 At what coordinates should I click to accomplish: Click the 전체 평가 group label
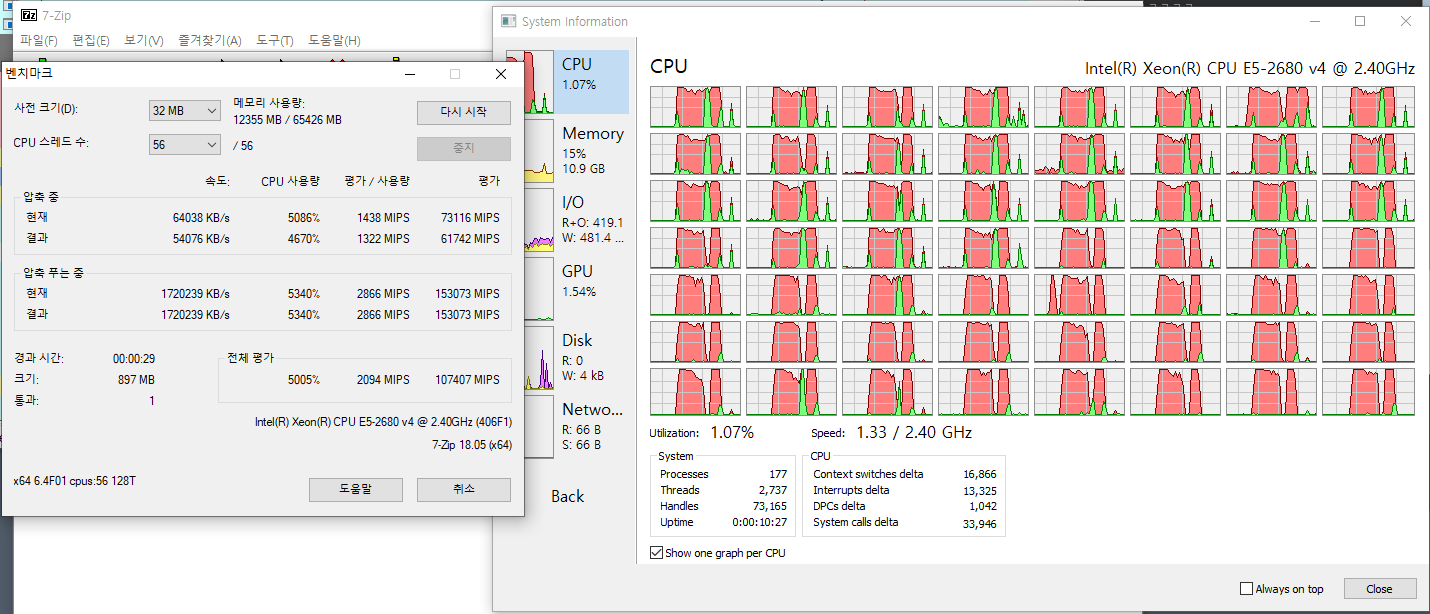251,357
